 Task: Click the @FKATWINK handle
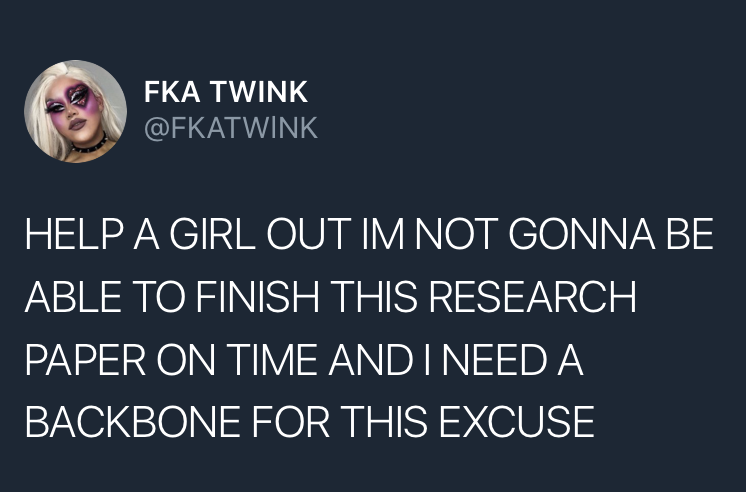(x=231, y=128)
